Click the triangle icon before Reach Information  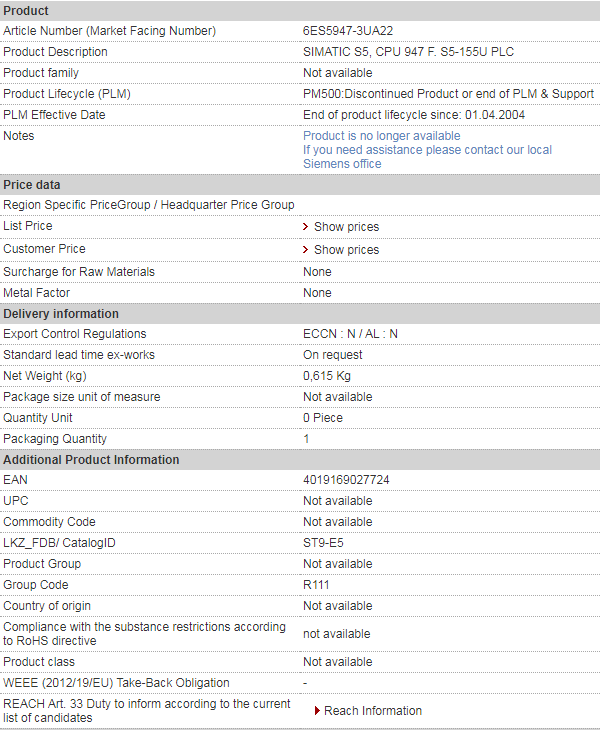point(317,711)
